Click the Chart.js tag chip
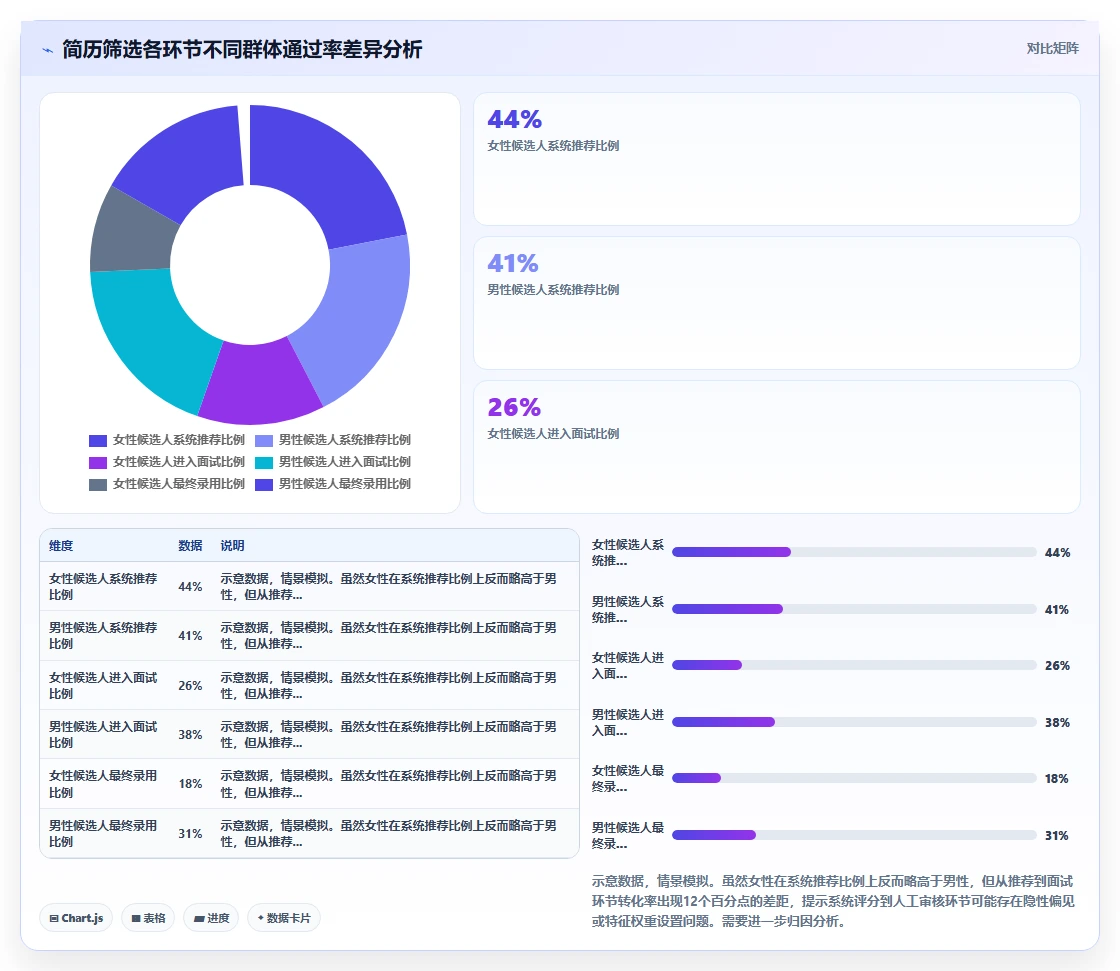This screenshot has height=971, width=1120. (76, 918)
